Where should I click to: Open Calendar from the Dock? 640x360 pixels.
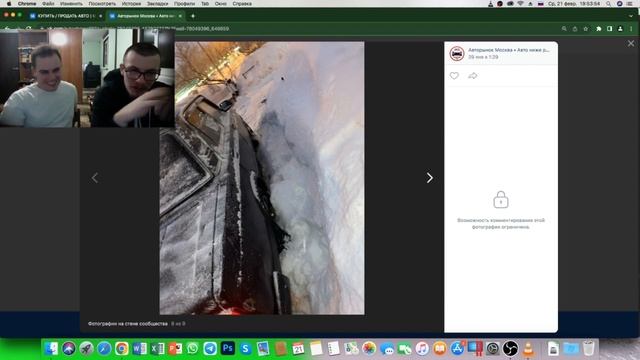coord(298,349)
